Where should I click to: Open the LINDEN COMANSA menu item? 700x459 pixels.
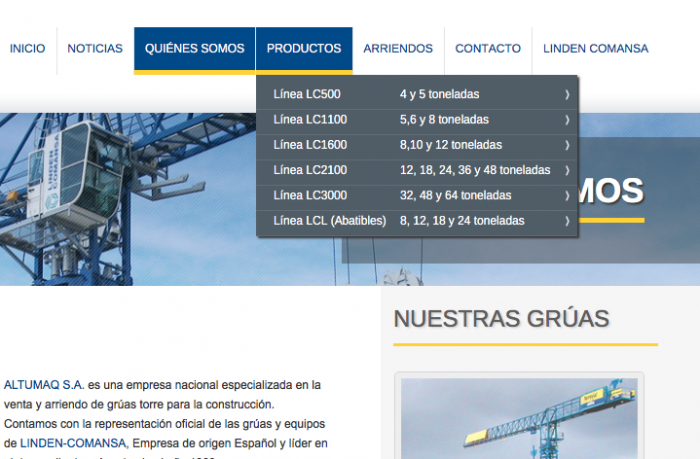pyautogui.click(x=595, y=48)
